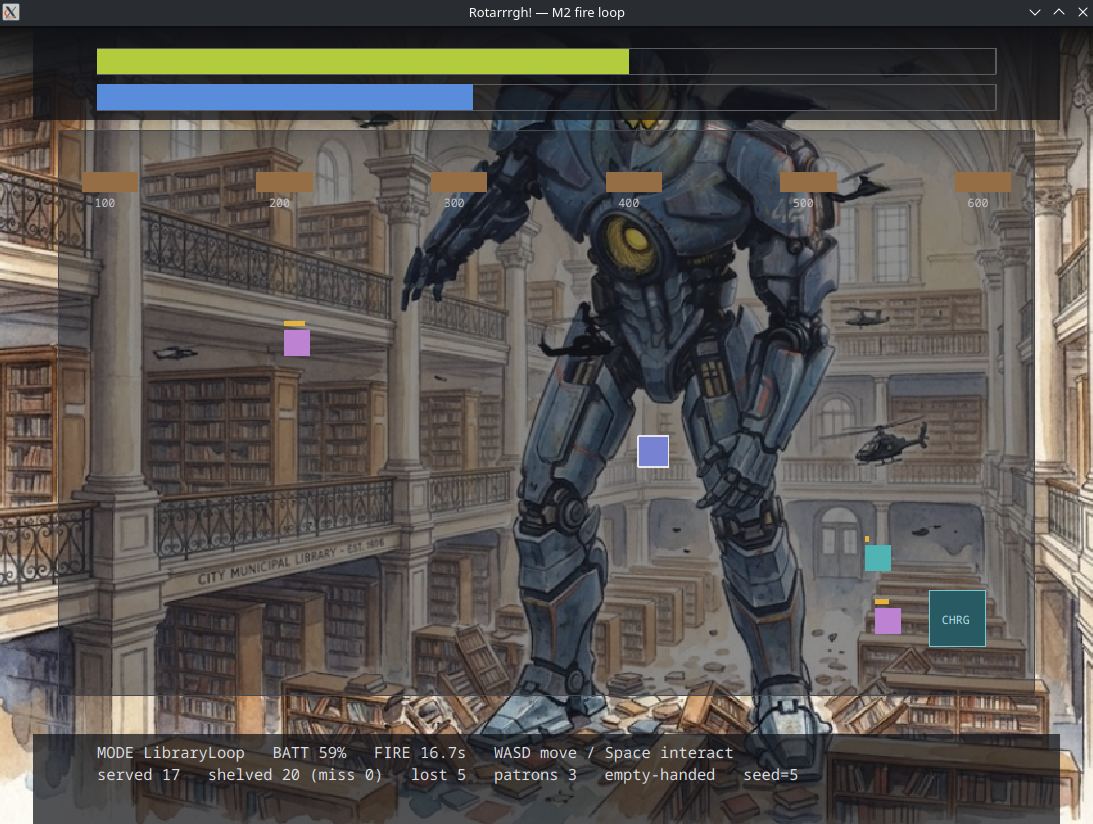Select the blue player square
This screenshot has height=824, width=1093.
(653, 452)
